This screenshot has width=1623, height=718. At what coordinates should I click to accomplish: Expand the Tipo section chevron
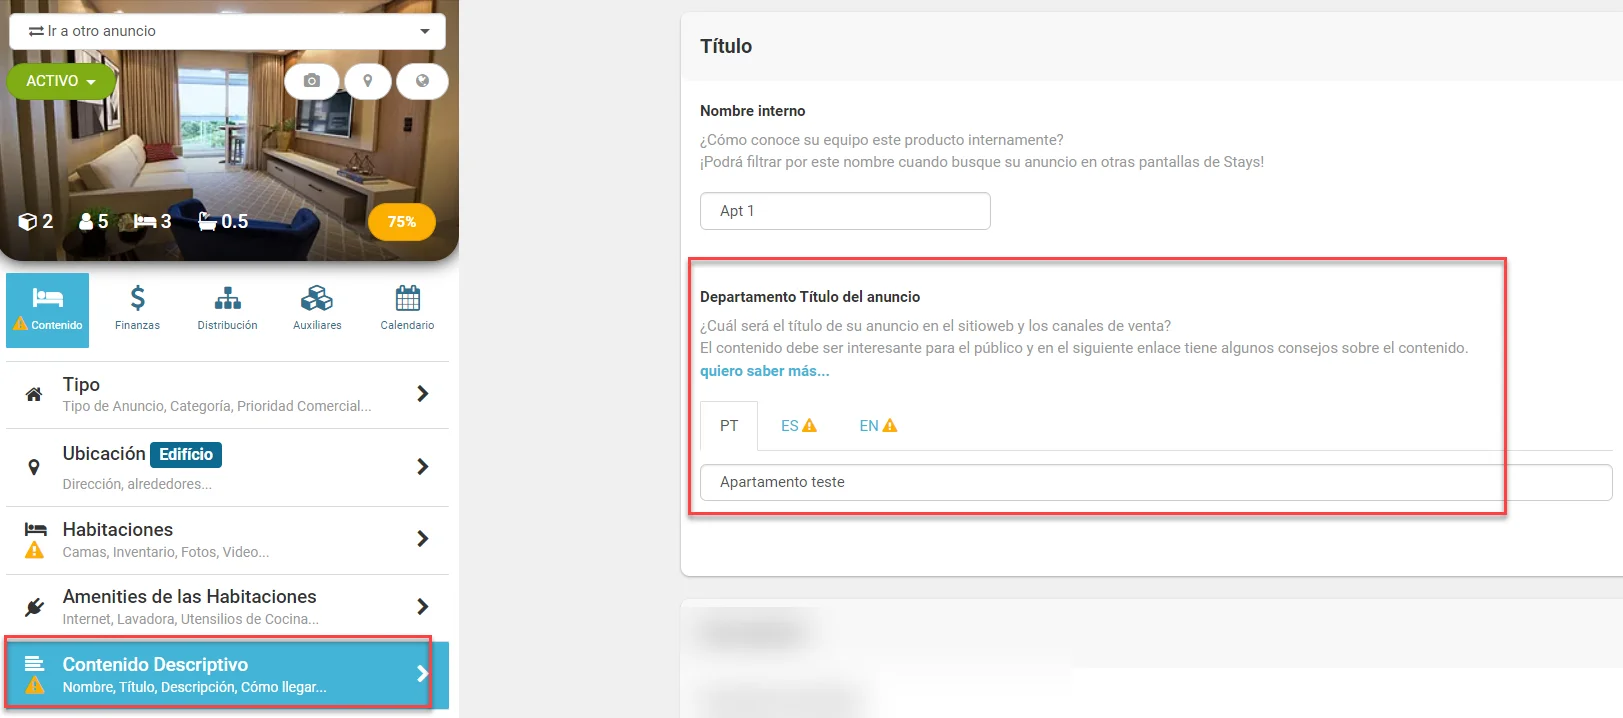pos(423,394)
